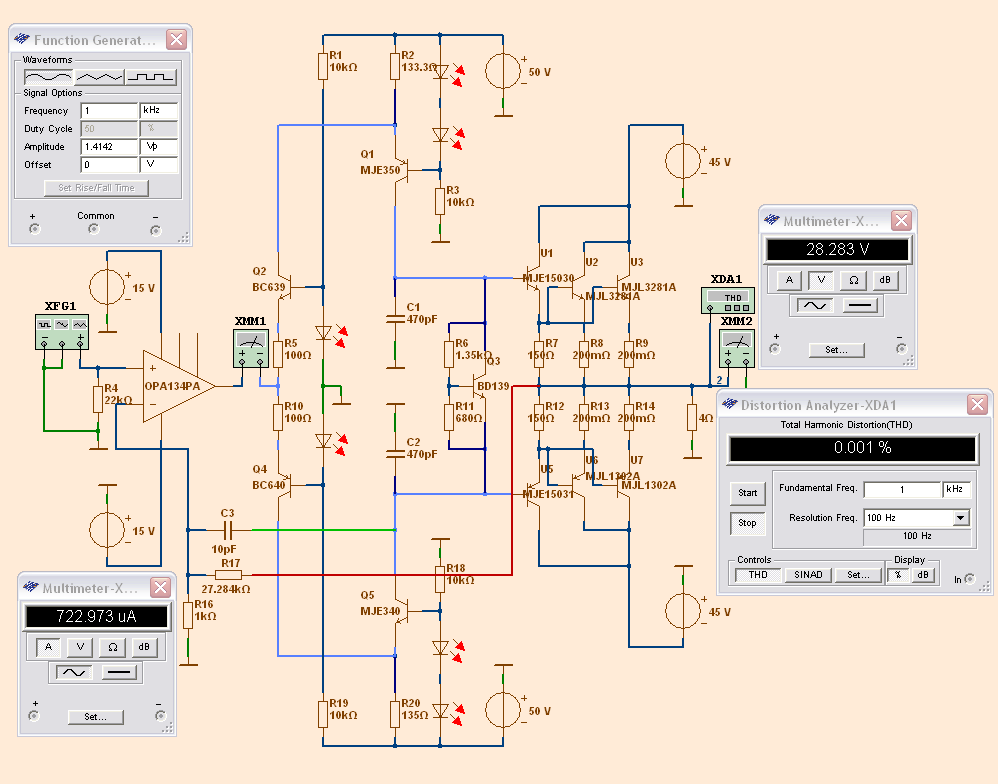Select the triangle waveform in Function Generator
The image size is (998, 784).
click(99, 77)
